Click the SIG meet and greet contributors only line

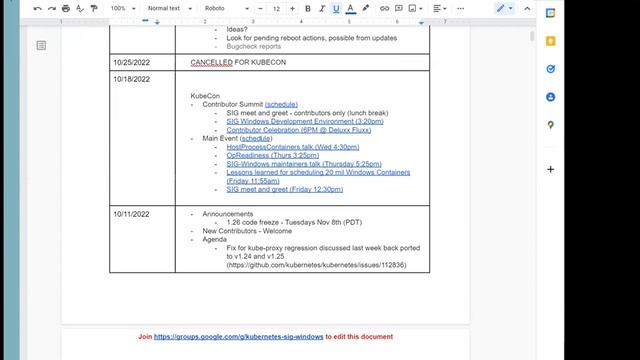pyautogui.click(x=307, y=113)
